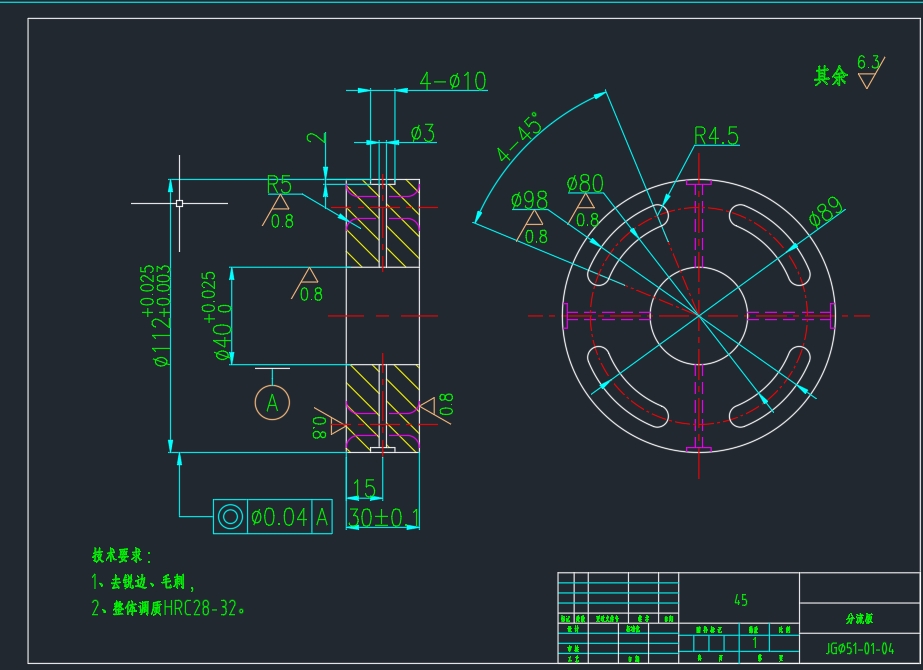Select the concentricity symbol in tolerance frame

230,517
